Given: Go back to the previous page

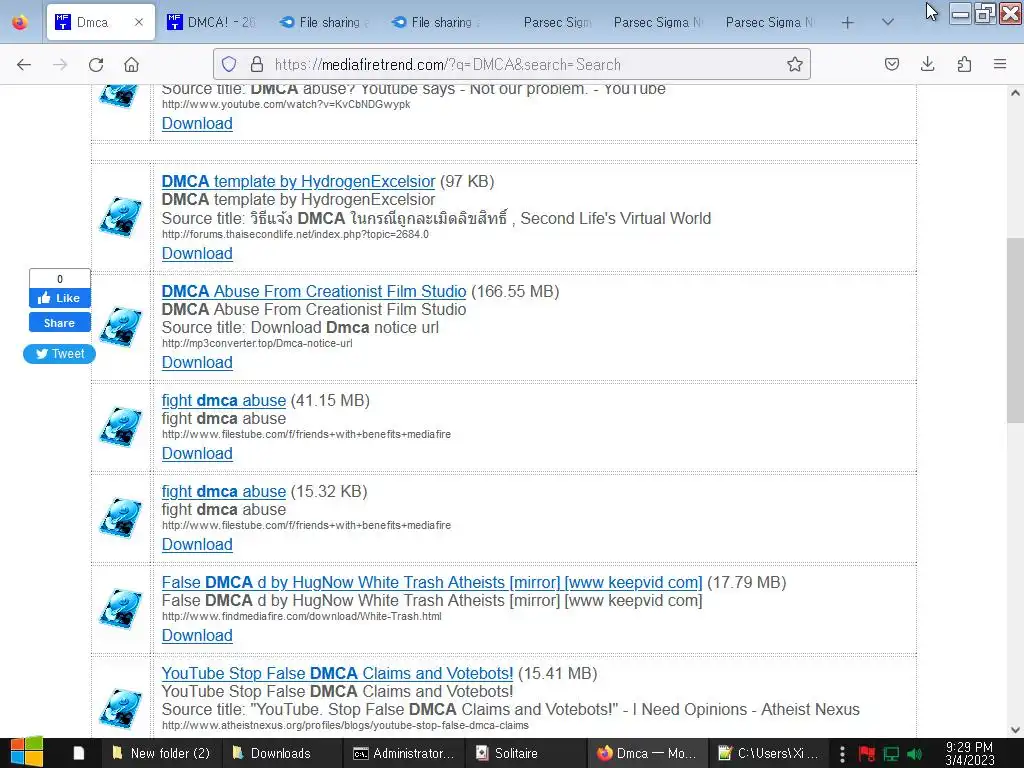Looking at the screenshot, I should 24,64.
